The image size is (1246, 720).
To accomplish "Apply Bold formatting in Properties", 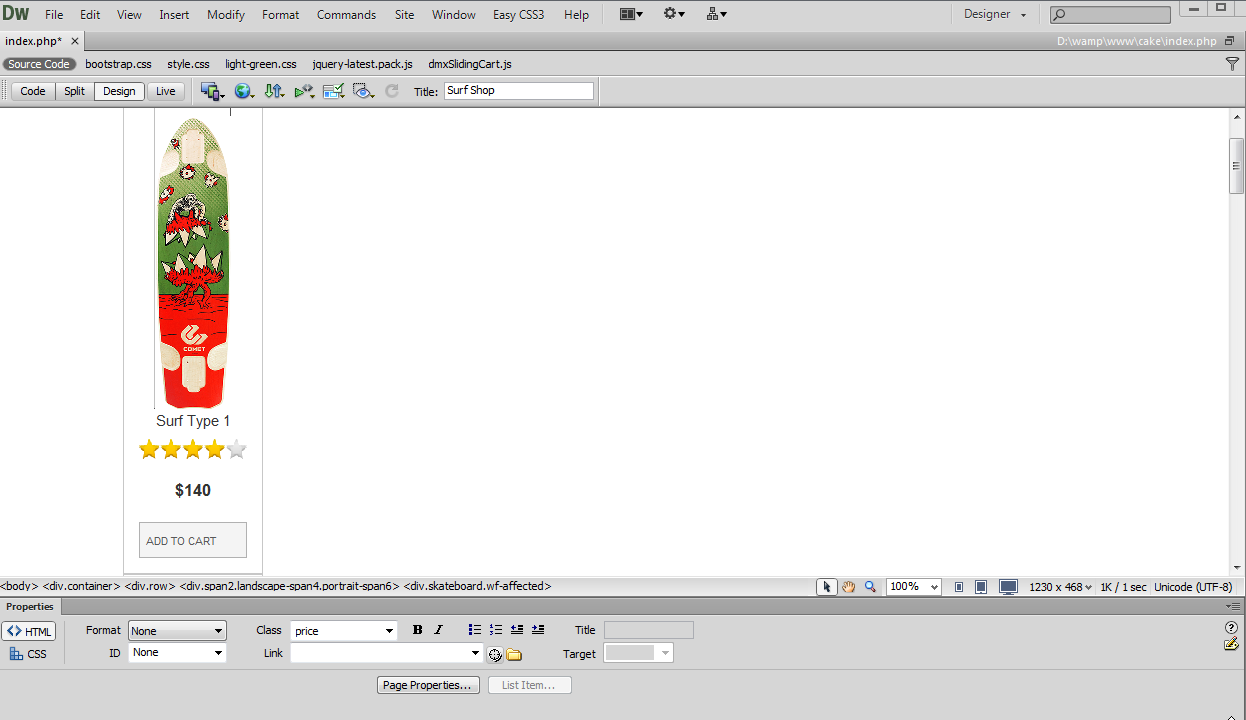I will (418, 630).
